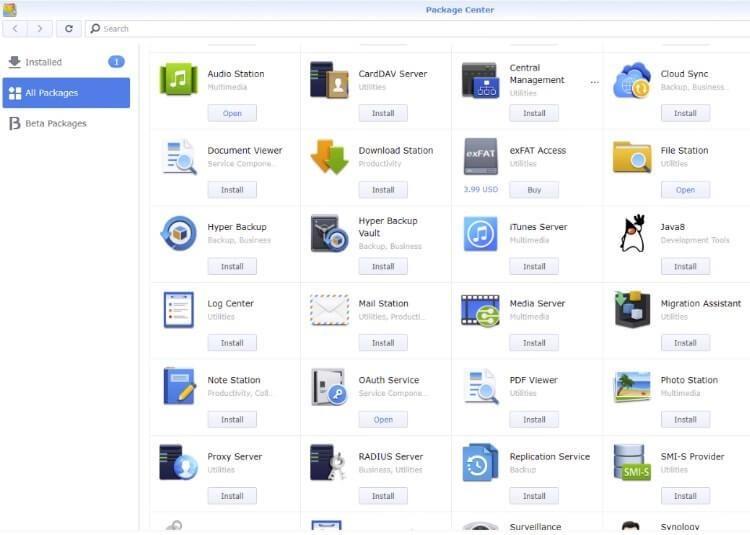
Task: Install CardDAV Server
Action: click(383, 113)
